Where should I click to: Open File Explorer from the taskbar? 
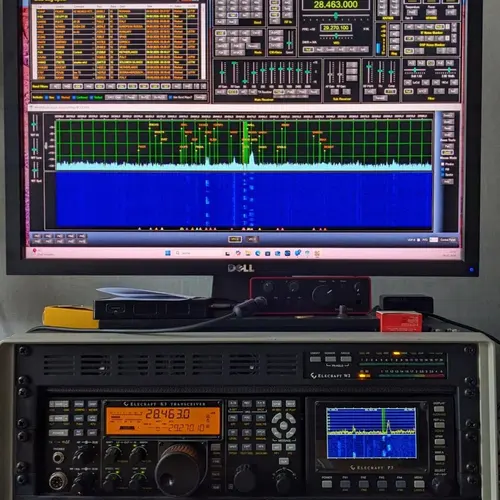point(248,253)
